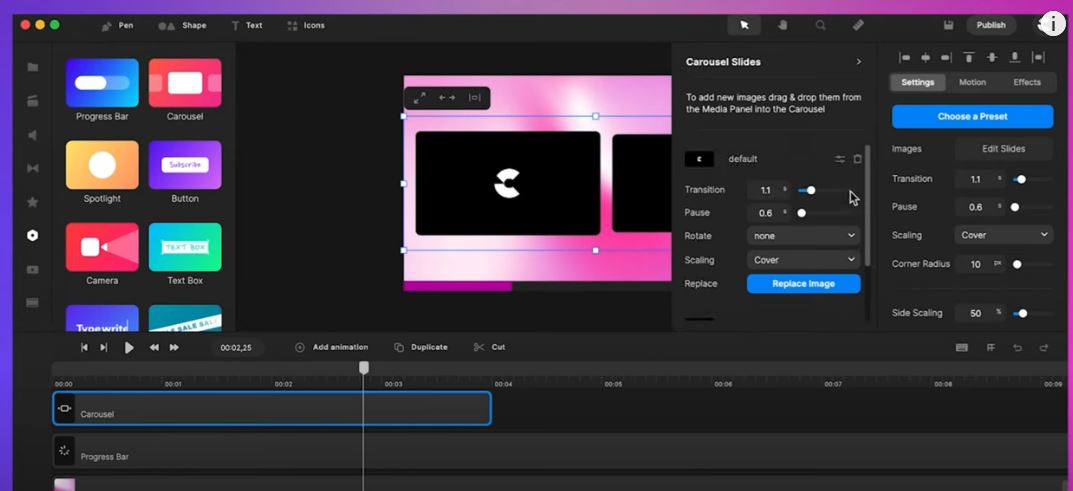The width and height of the screenshot is (1073, 491).
Task: Click the Replace Image button
Action: (803, 284)
